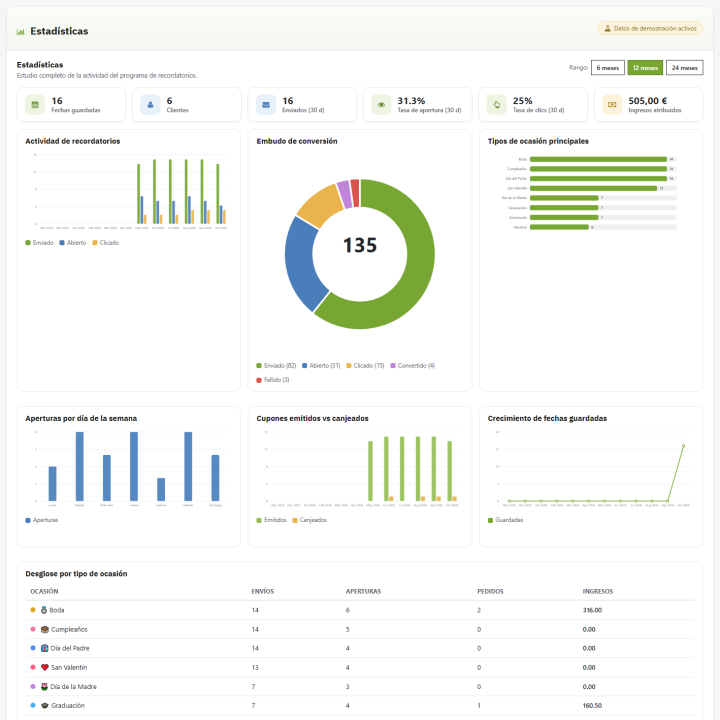The height and width of the screenshot is (720, 720).
Task: Click the red Fallido donut segment
Action: coord(355,193)
